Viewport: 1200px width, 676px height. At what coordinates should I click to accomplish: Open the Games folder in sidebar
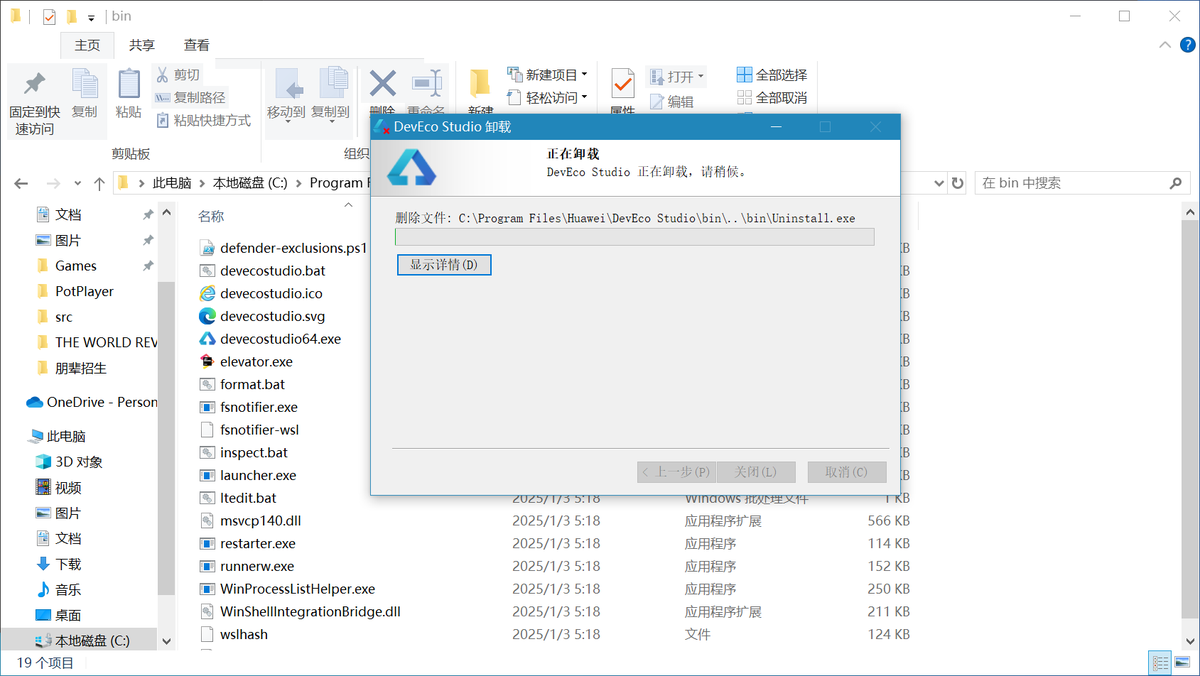(76, 265)
